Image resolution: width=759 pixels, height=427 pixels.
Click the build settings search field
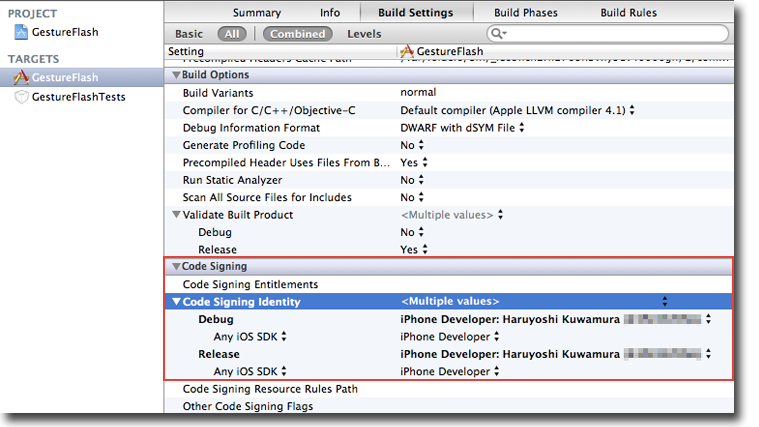coord(610,34)
